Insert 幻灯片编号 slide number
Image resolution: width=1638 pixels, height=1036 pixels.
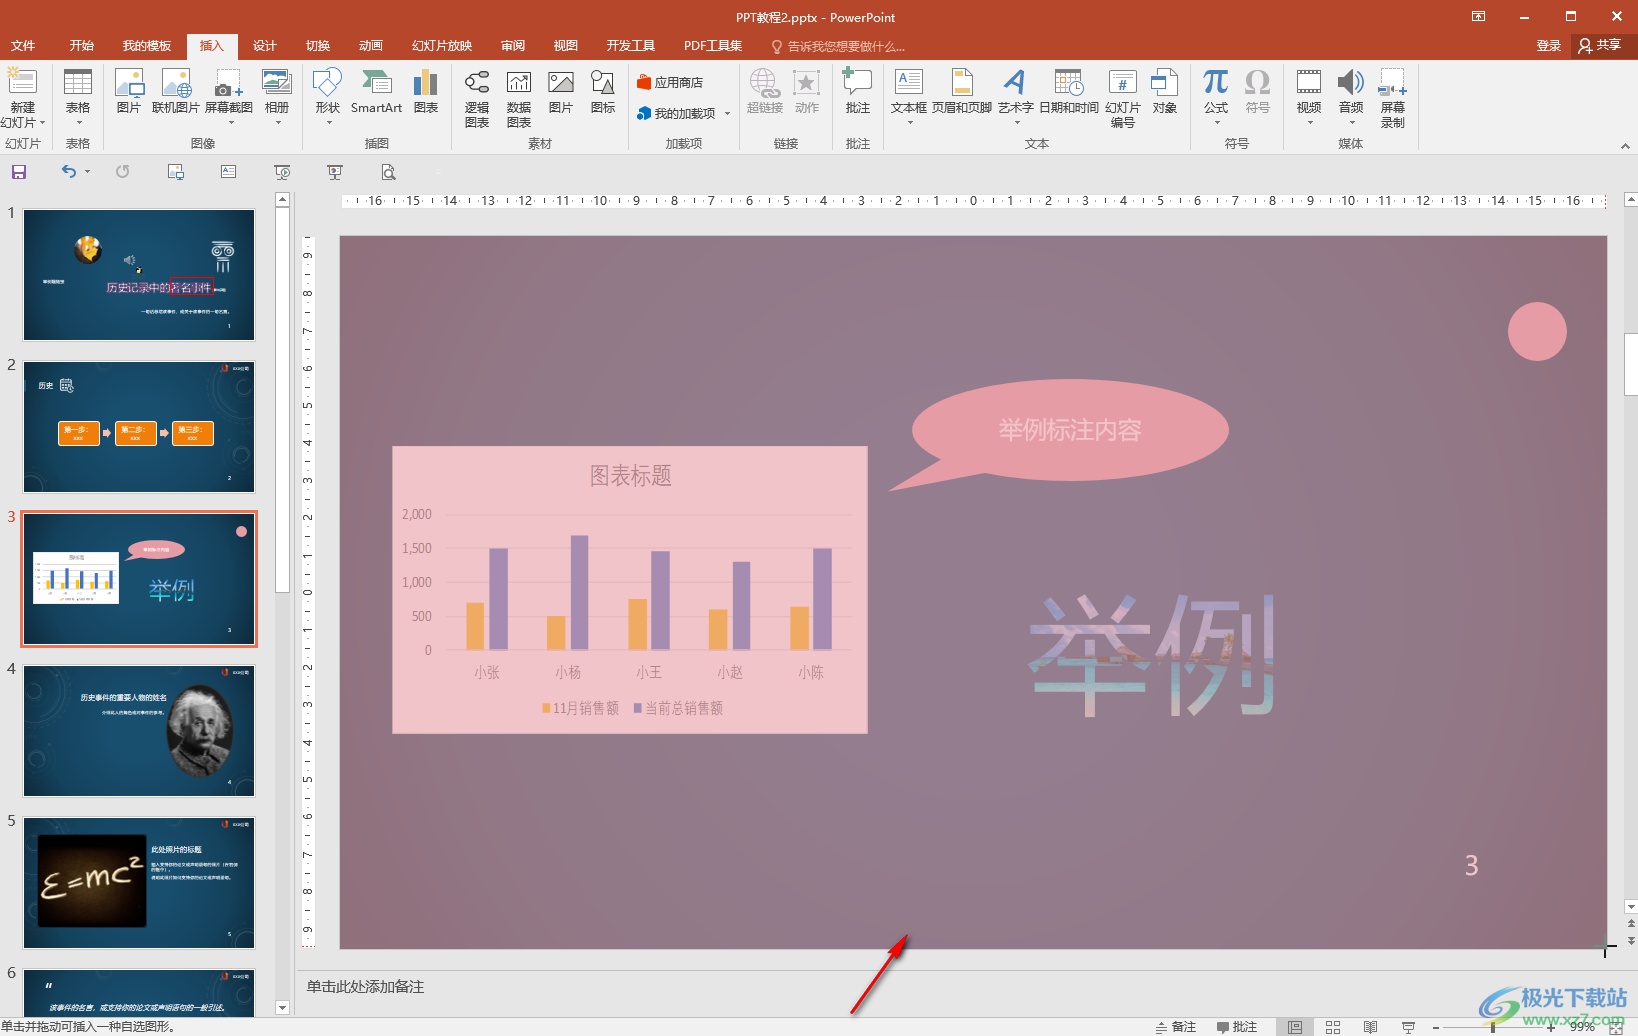pyautogui.click(x=1123, y=99)
